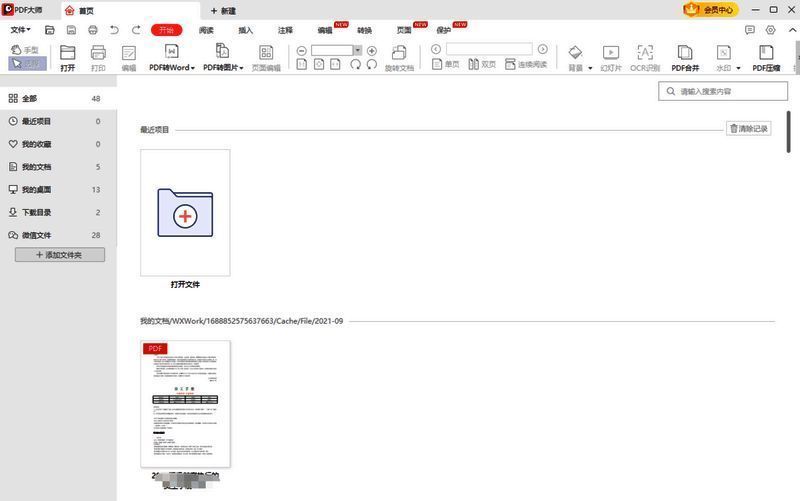Click the PDF压缩 compress icon
This screenshot has width=800, height=501.
[x=766, y=52]
